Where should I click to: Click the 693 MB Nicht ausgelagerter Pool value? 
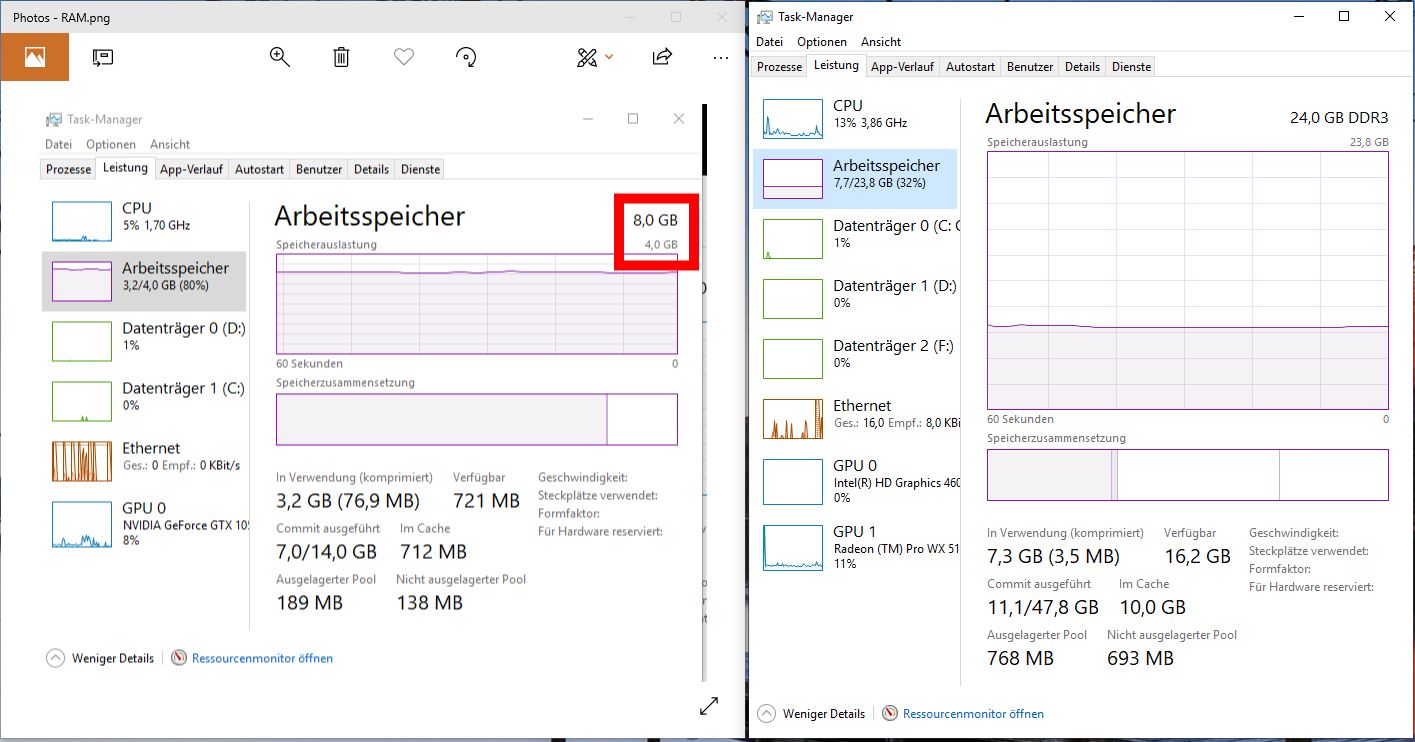1140,658
